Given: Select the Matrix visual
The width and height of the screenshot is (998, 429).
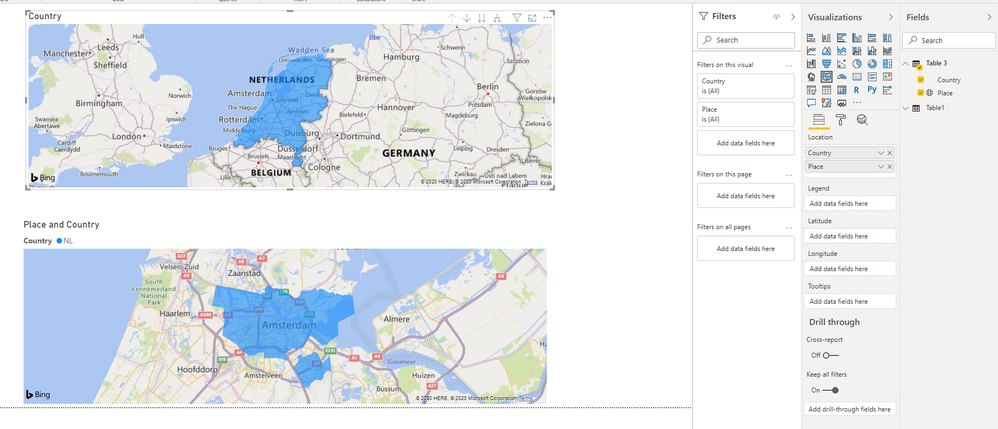Looking at the screenshot, I should 841,90.
